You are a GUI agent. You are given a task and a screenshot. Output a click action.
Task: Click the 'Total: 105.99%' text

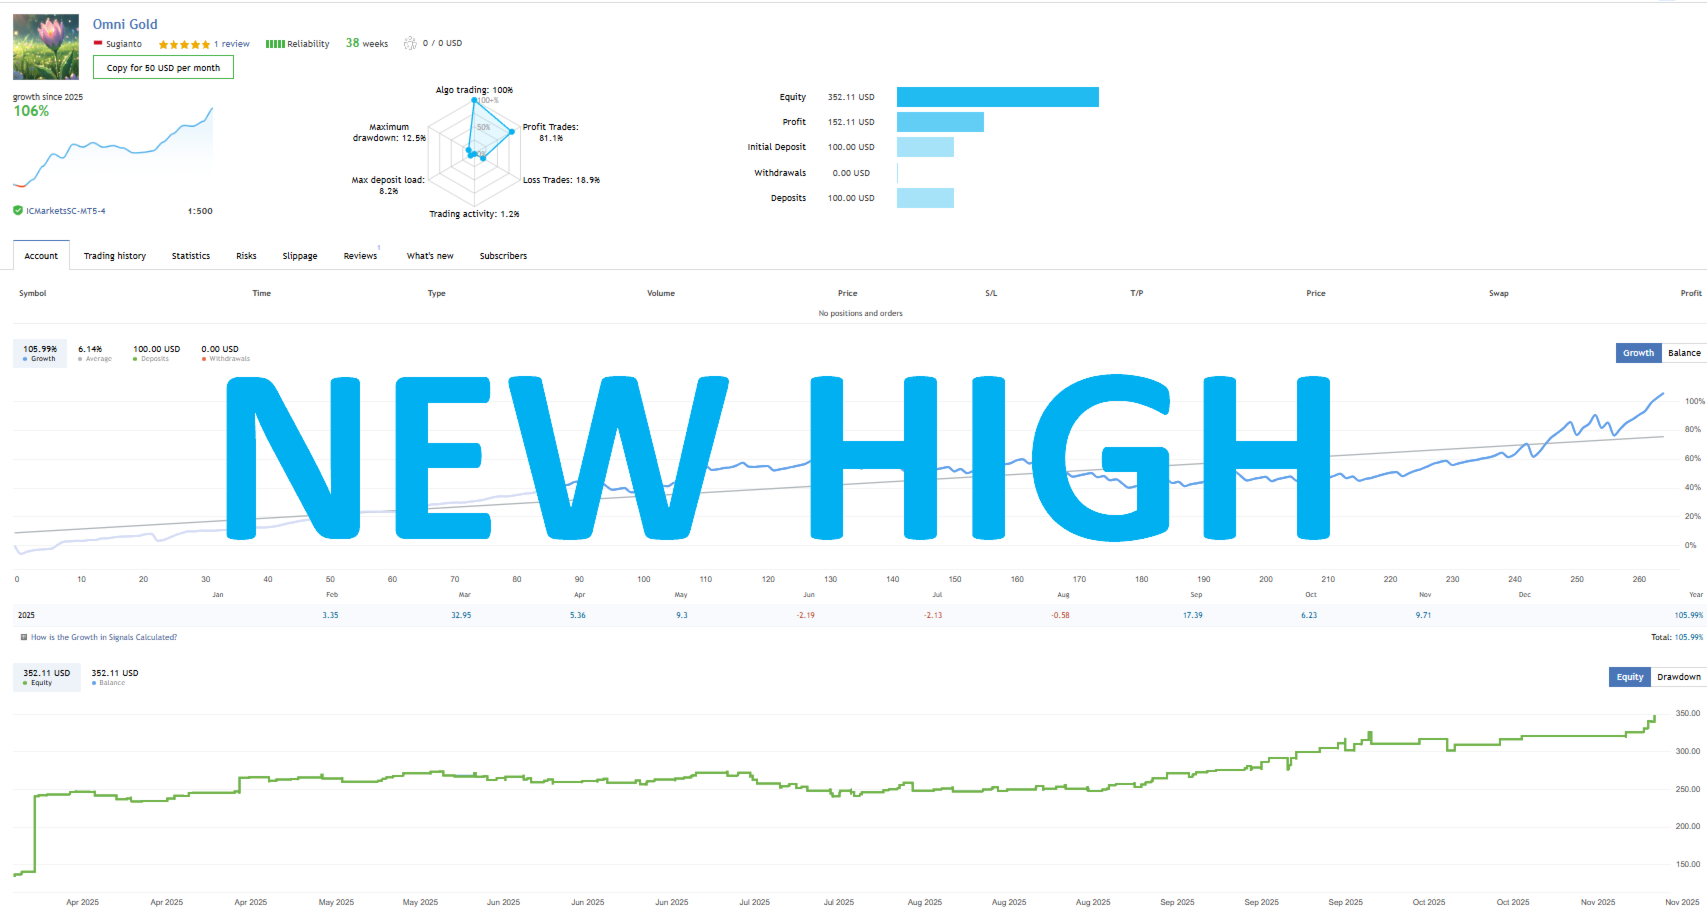(x=1676, y=637)
